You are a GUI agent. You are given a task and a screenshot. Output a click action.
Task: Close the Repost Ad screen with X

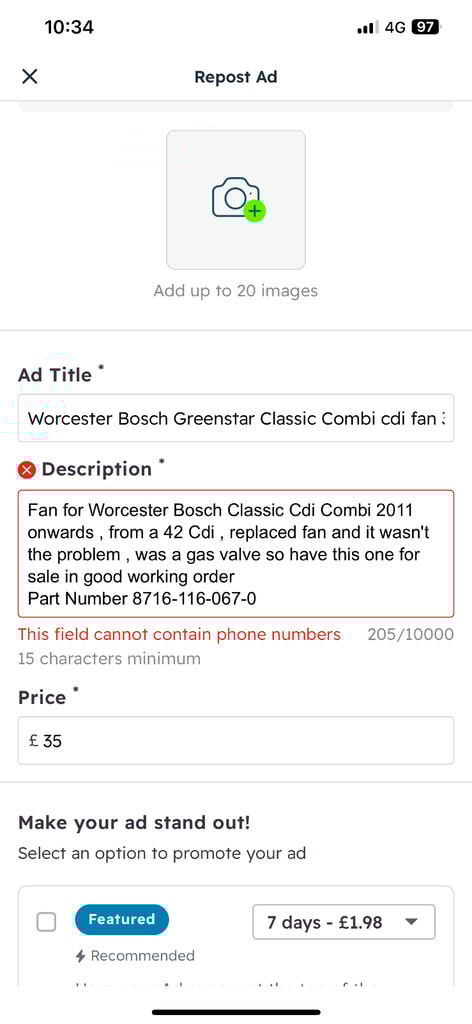click(x=29, y=76)
